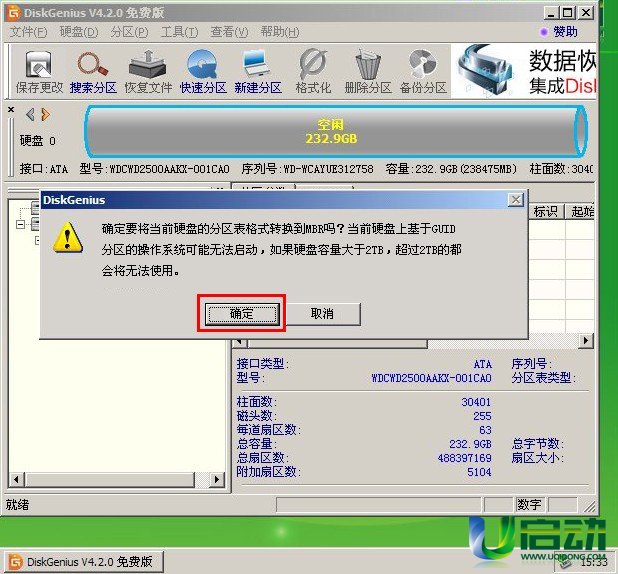Screen dimensions: 618x574
Task: Click DiskGenius V4.2.0 taskbar button
Action: coord(84,561)
